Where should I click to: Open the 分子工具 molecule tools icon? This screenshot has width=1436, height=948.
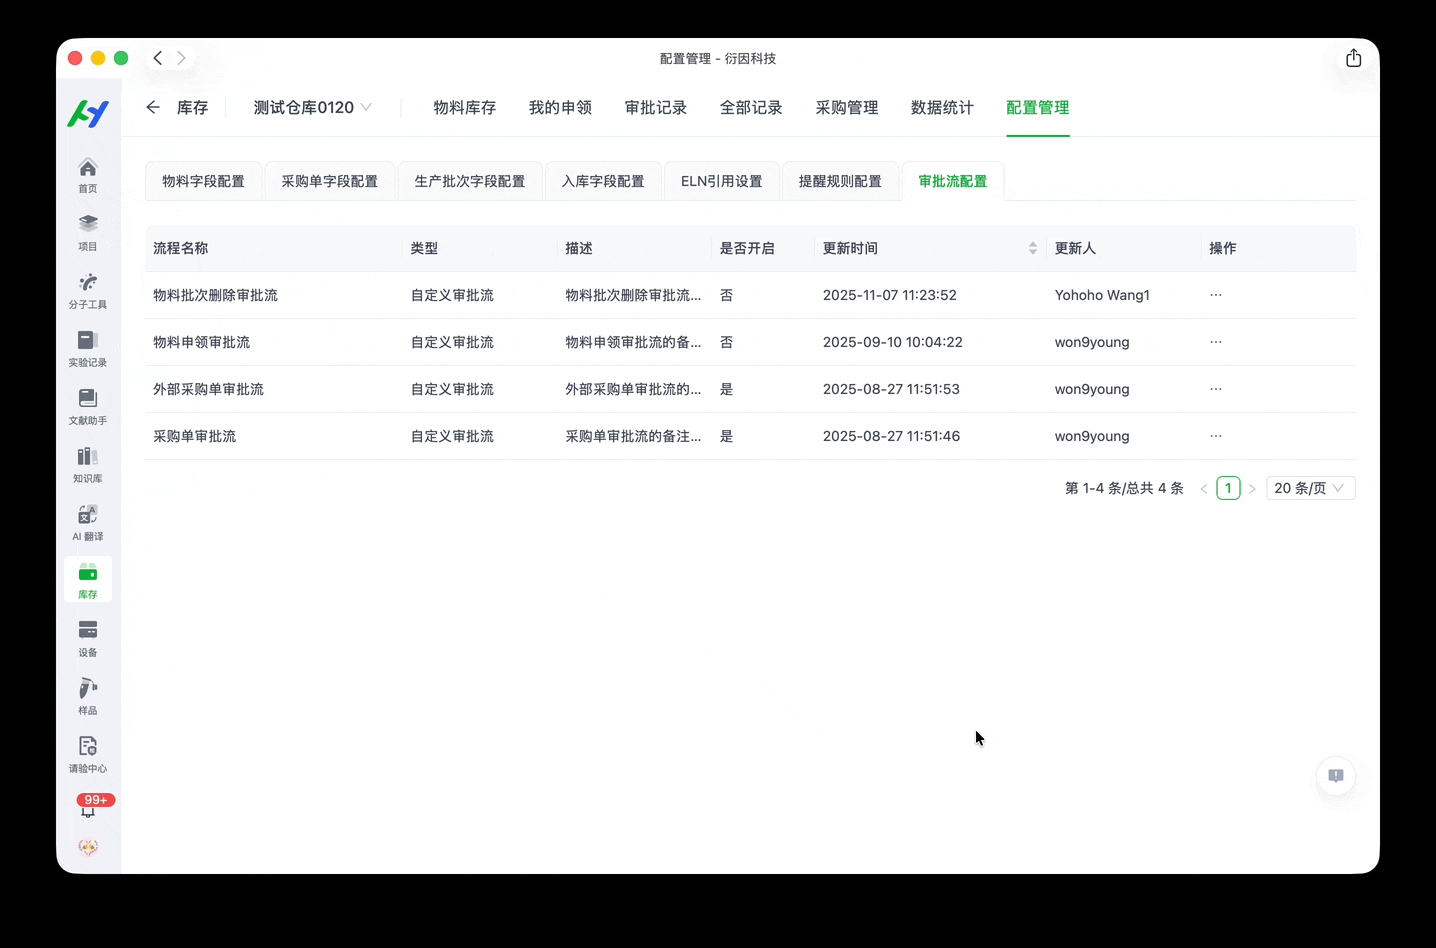click(88, 290)
